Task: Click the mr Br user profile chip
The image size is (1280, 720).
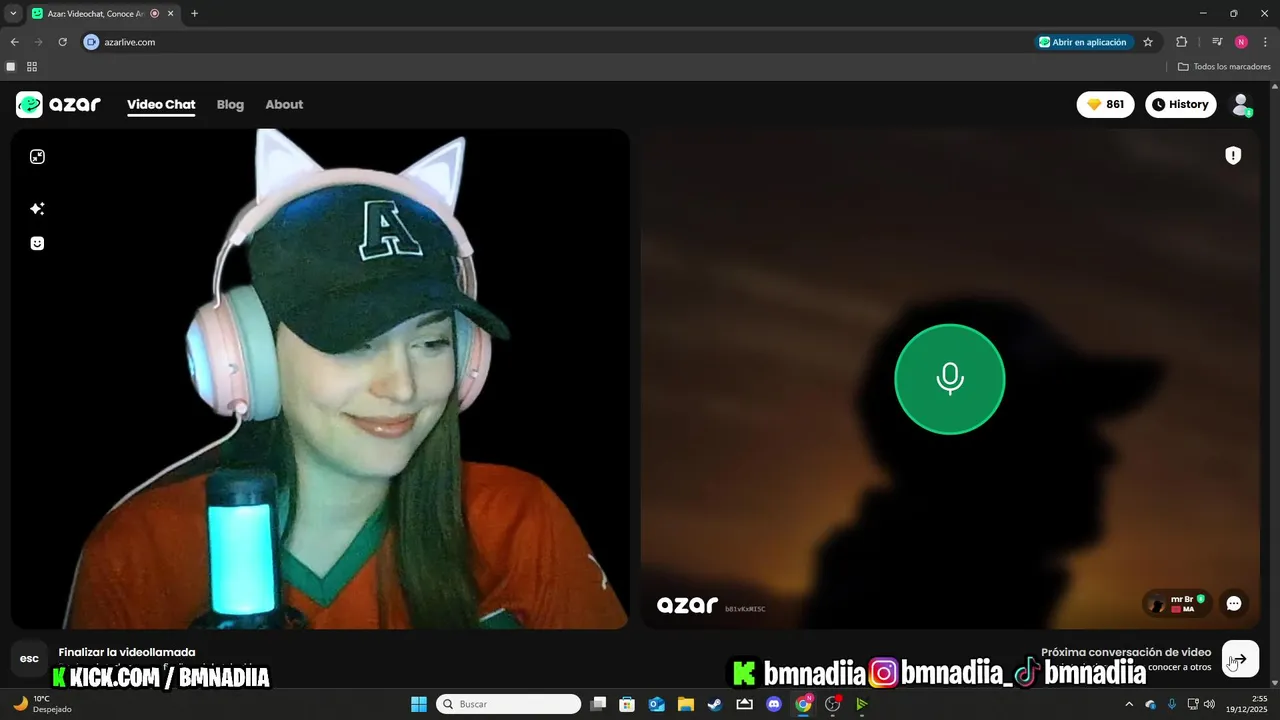Action: click(x=1179, y=603)
